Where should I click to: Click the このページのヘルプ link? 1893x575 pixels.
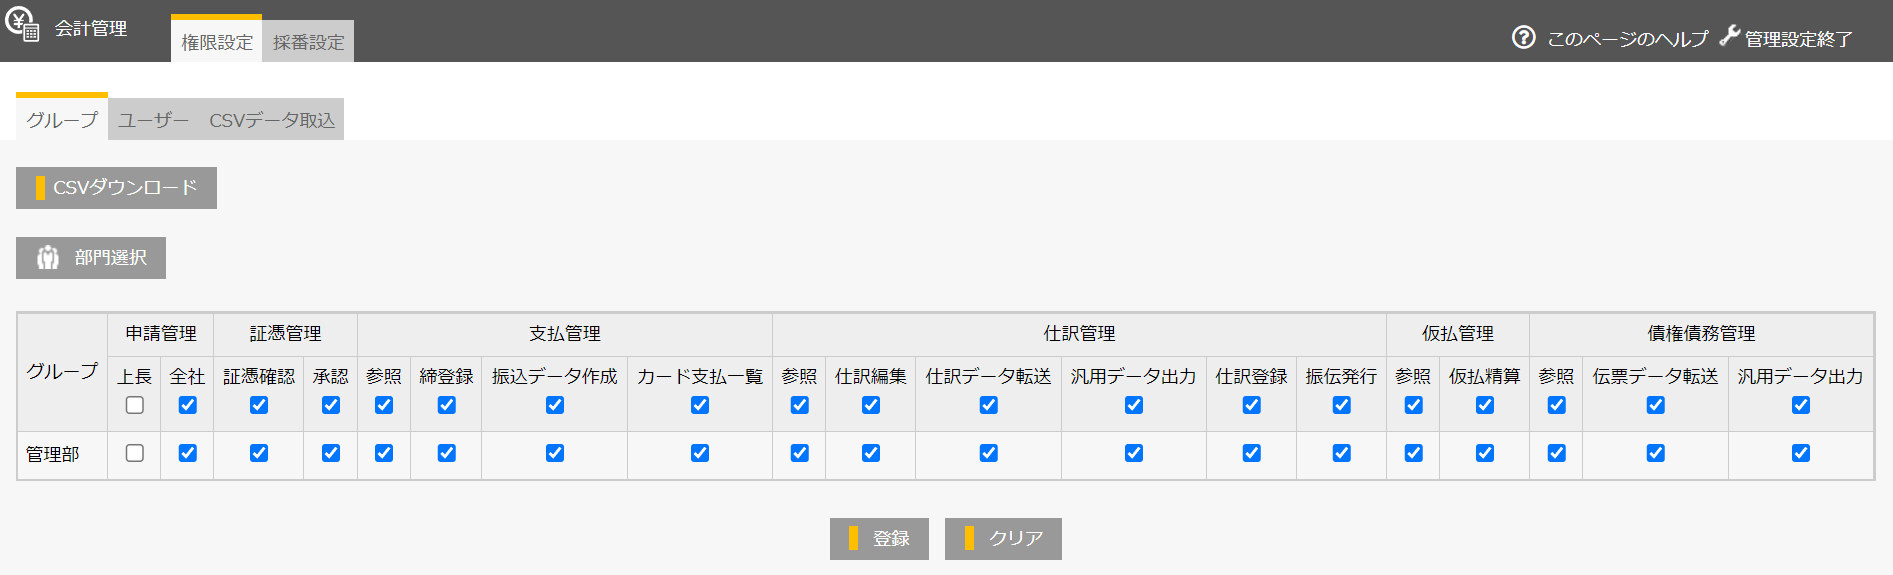click(x=1627, y=39)
